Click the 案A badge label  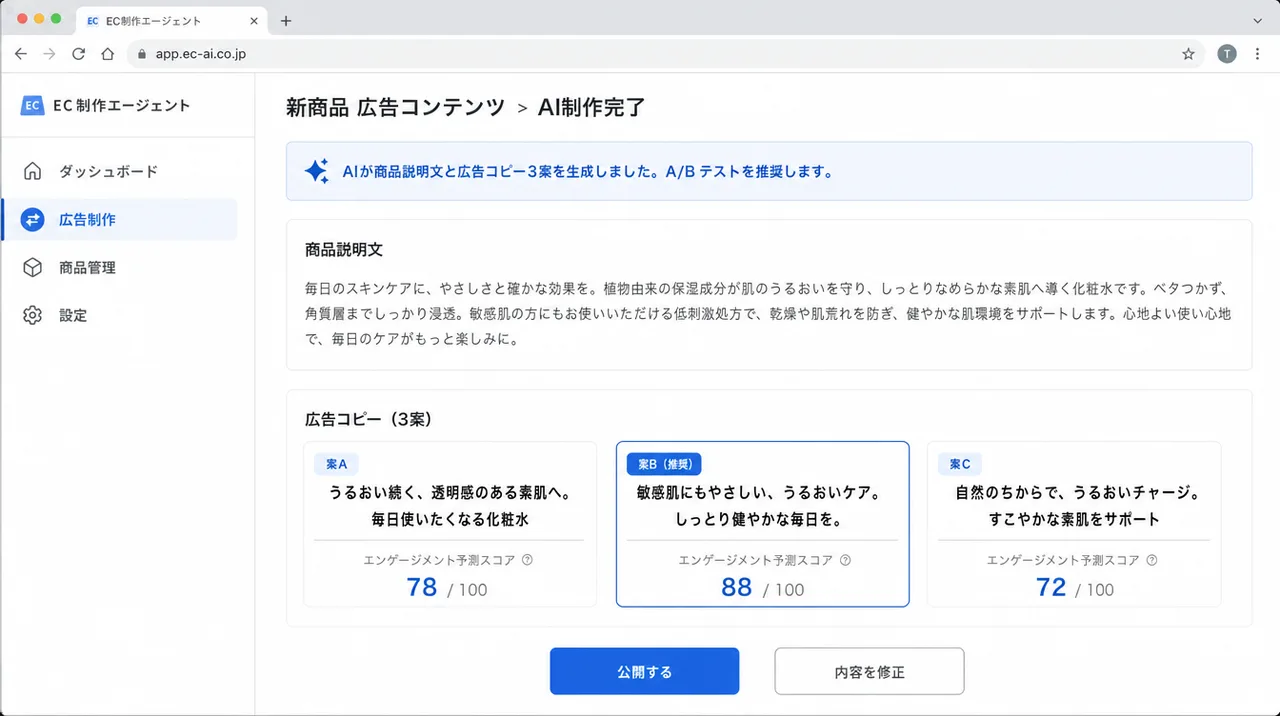[x=337, y=464]
